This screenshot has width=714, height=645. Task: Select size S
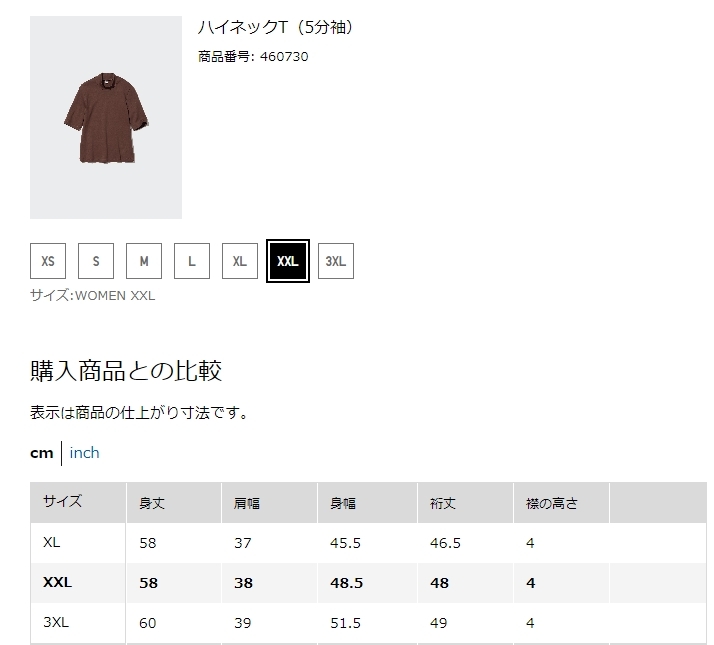click(x=96, y=261)
